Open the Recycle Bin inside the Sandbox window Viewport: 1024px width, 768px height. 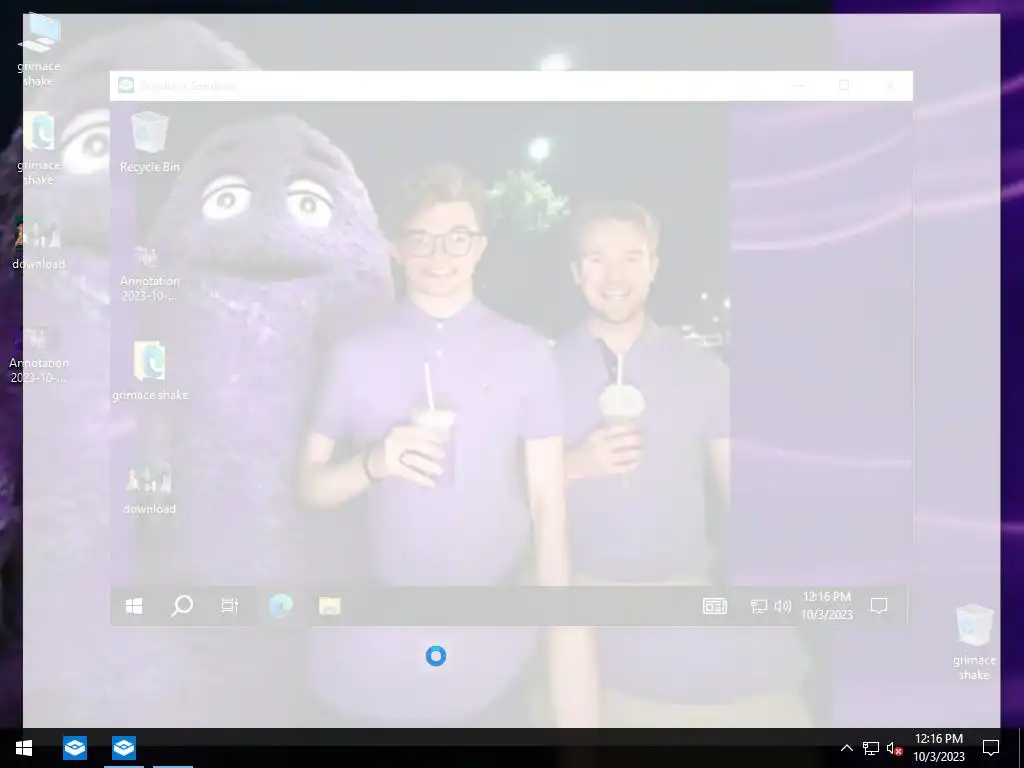150,142
